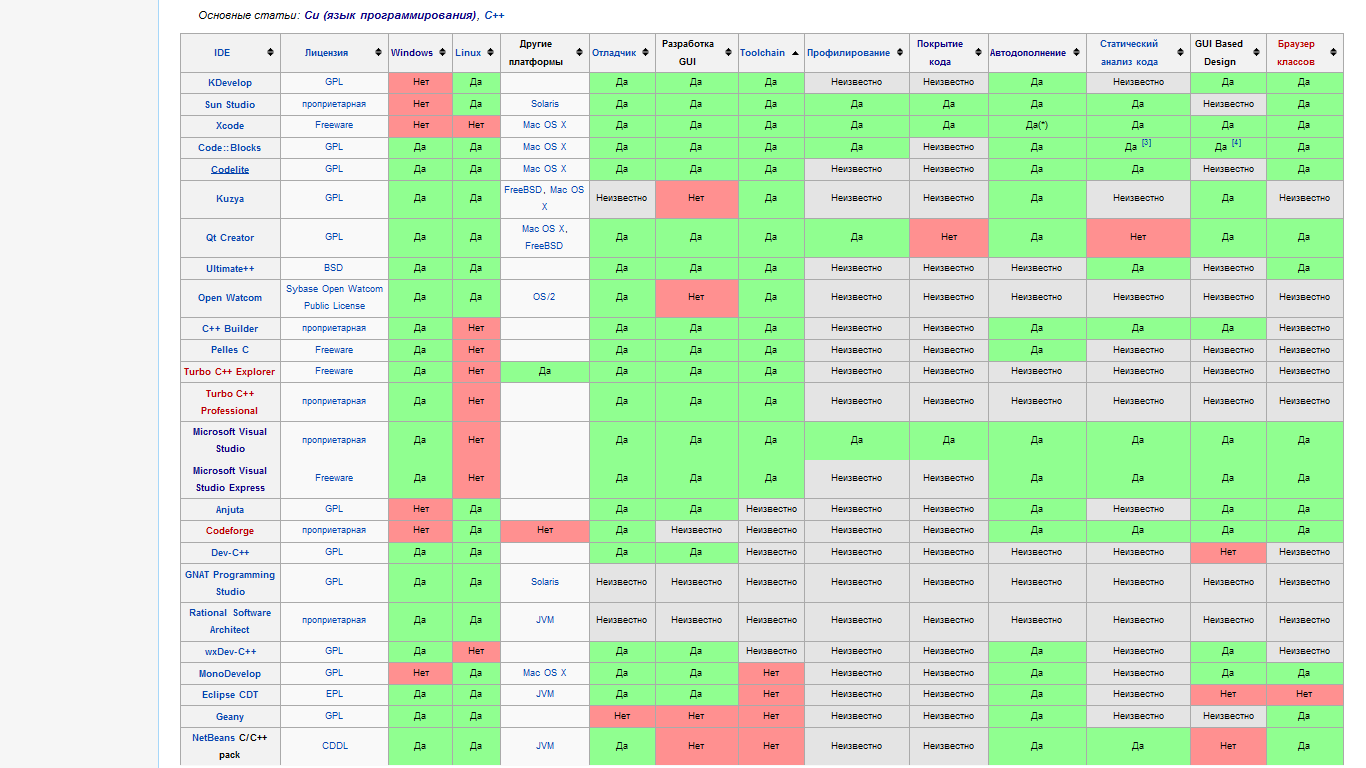This screenshot has height=768, width=1366.
Task: Sort by Отладчик column arrow icon
Action: coord(646,53)
